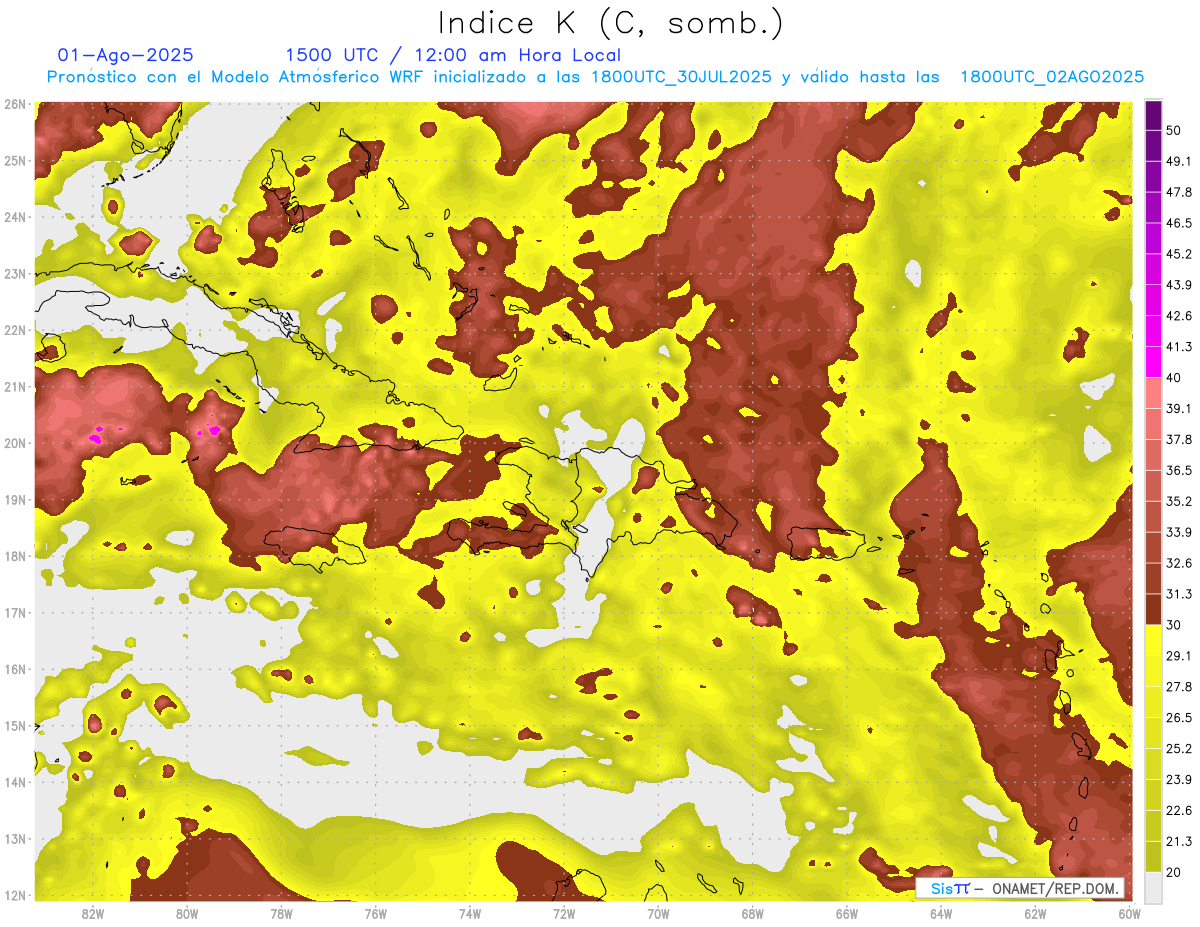The image size is (1200, 927).
Task: Click the color scale value "50"
Action: (1174, 130)
